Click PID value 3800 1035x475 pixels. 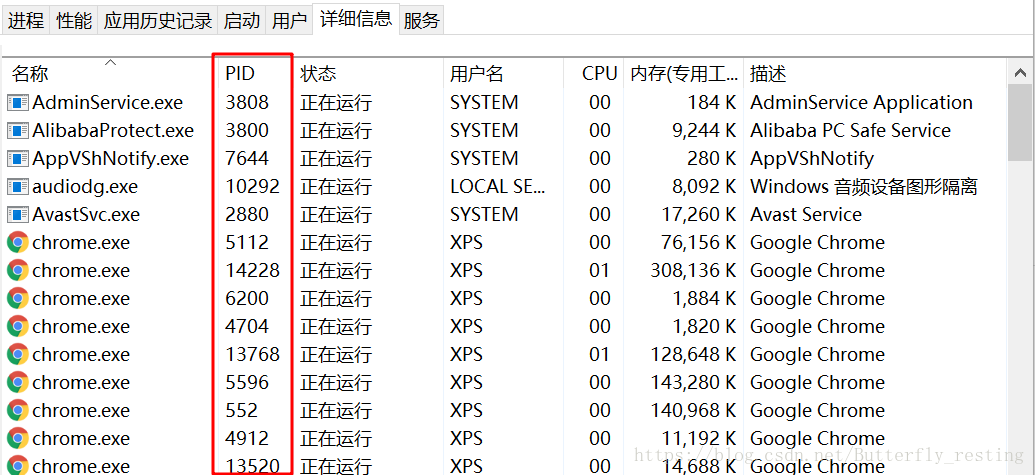click(247, 131)
